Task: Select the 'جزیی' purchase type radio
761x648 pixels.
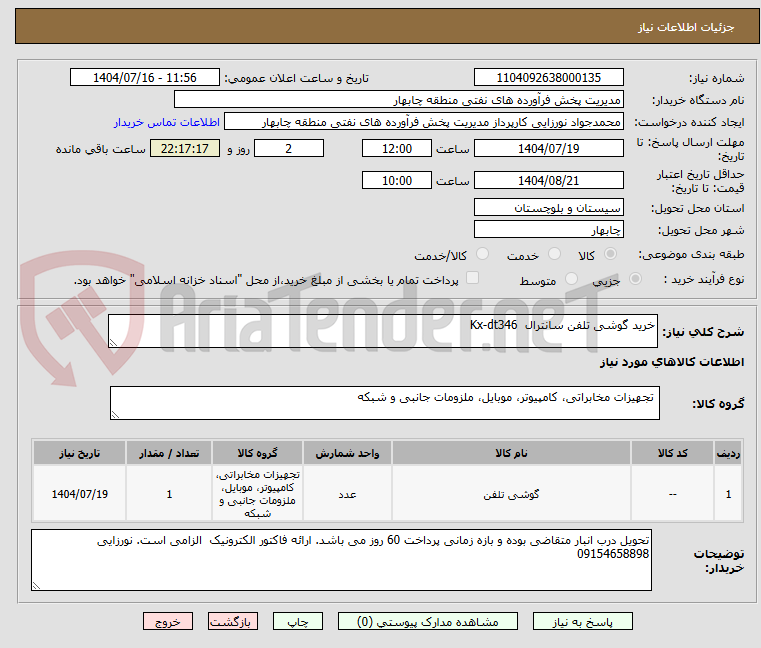Action: point(635,279)
